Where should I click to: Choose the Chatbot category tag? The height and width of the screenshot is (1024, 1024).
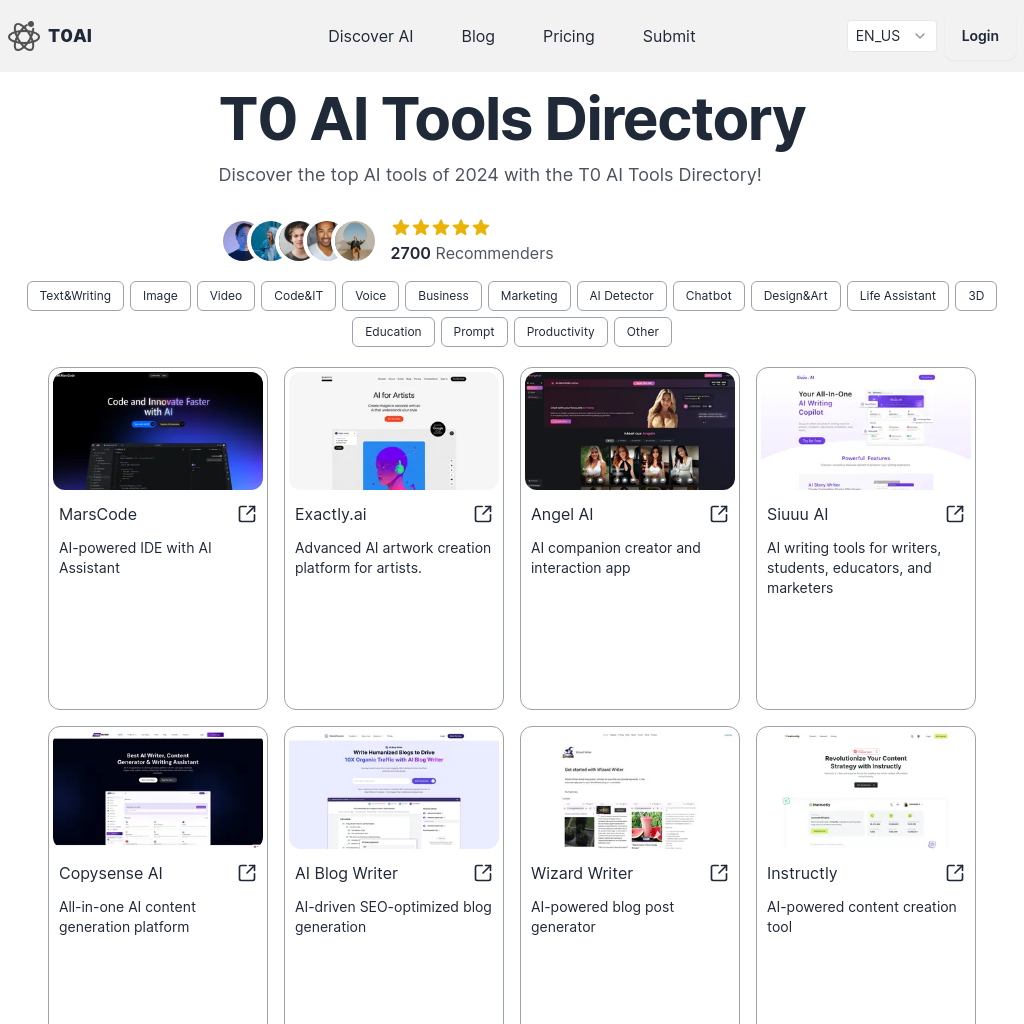click(x=709, y=296)
